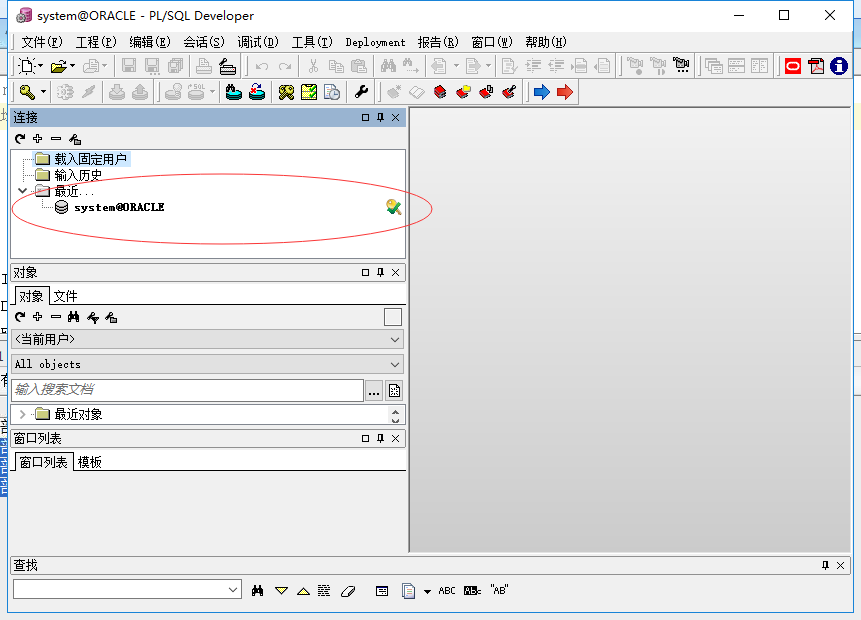
Task: Click the key icon beside system@ORACLE
Action: (394, 207)
